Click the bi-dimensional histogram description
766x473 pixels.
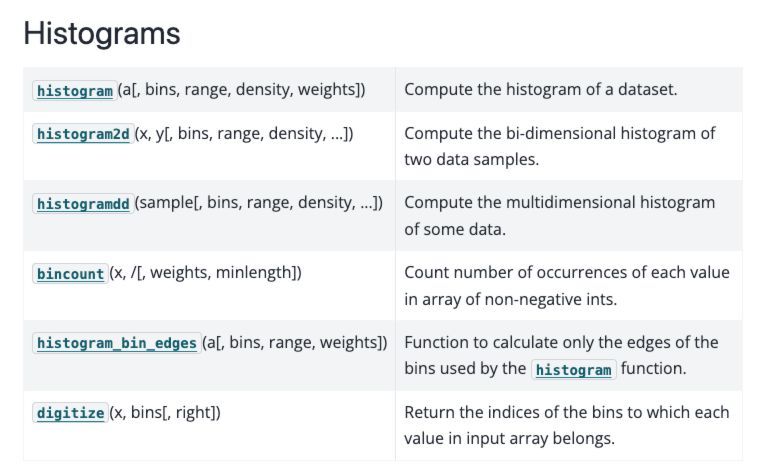559,146
